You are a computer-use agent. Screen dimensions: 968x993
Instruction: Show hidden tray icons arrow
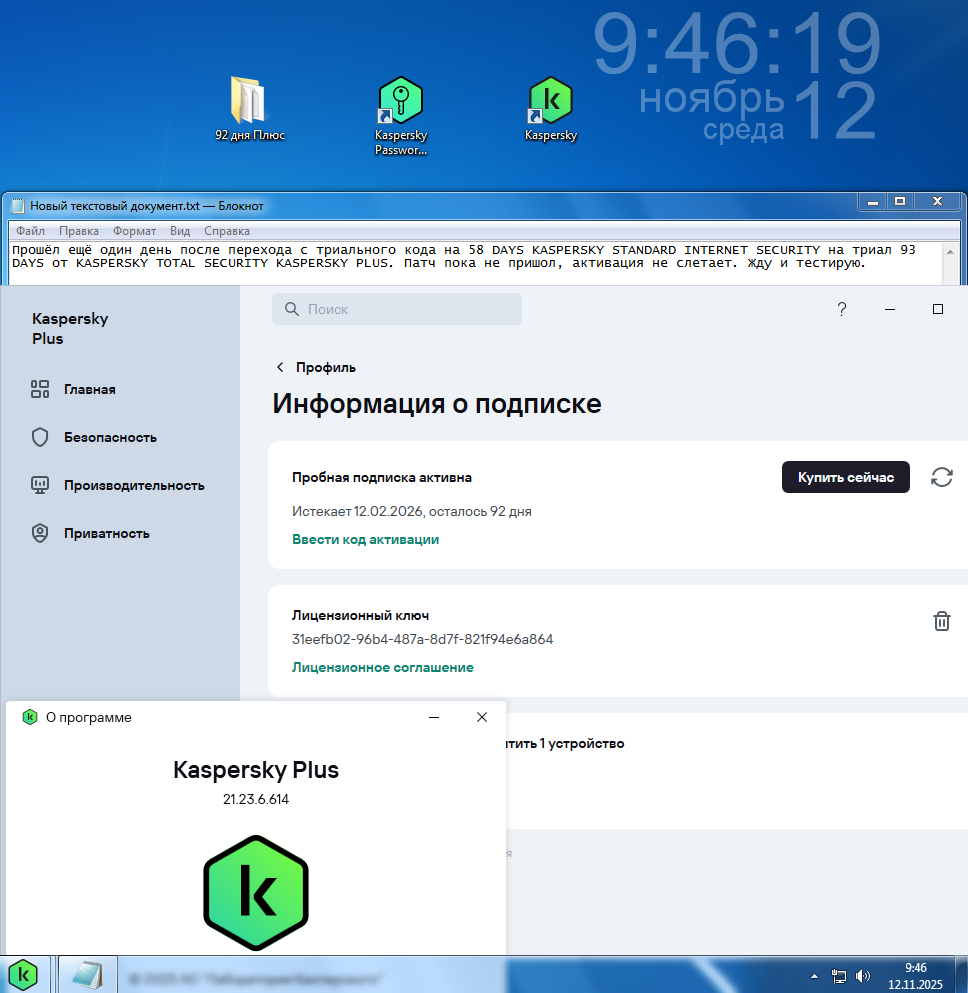(x=814, y=976)
